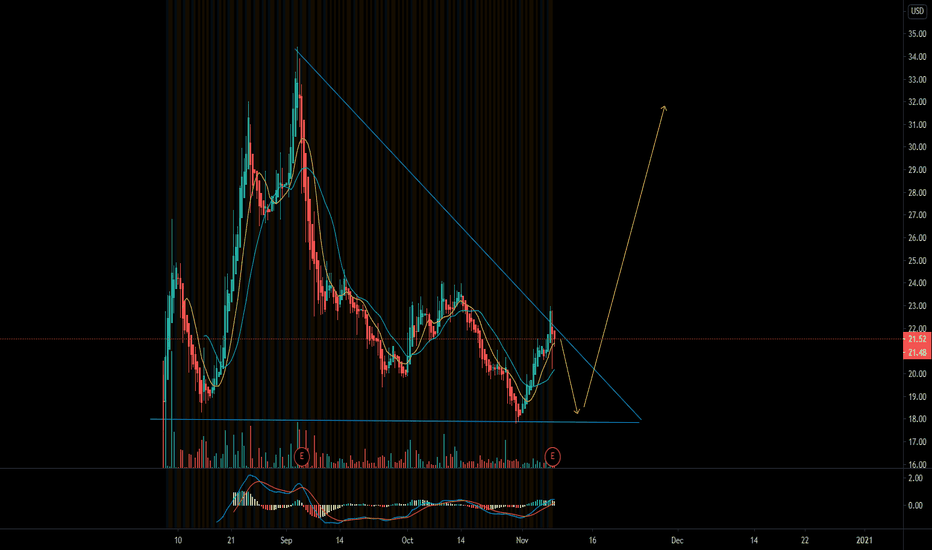Click the 2021 date label
The image size is (932, 550).
coord(864,540)
